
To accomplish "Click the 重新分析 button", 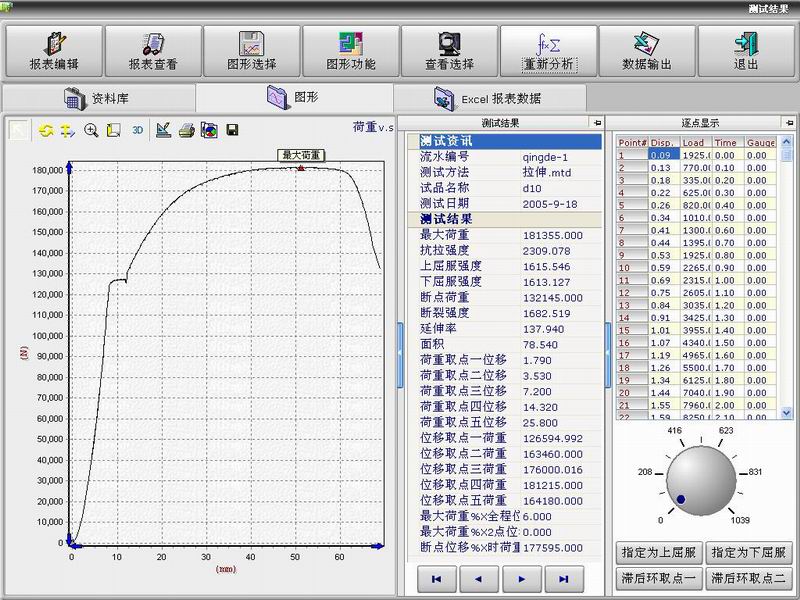I will click(548, 51).
